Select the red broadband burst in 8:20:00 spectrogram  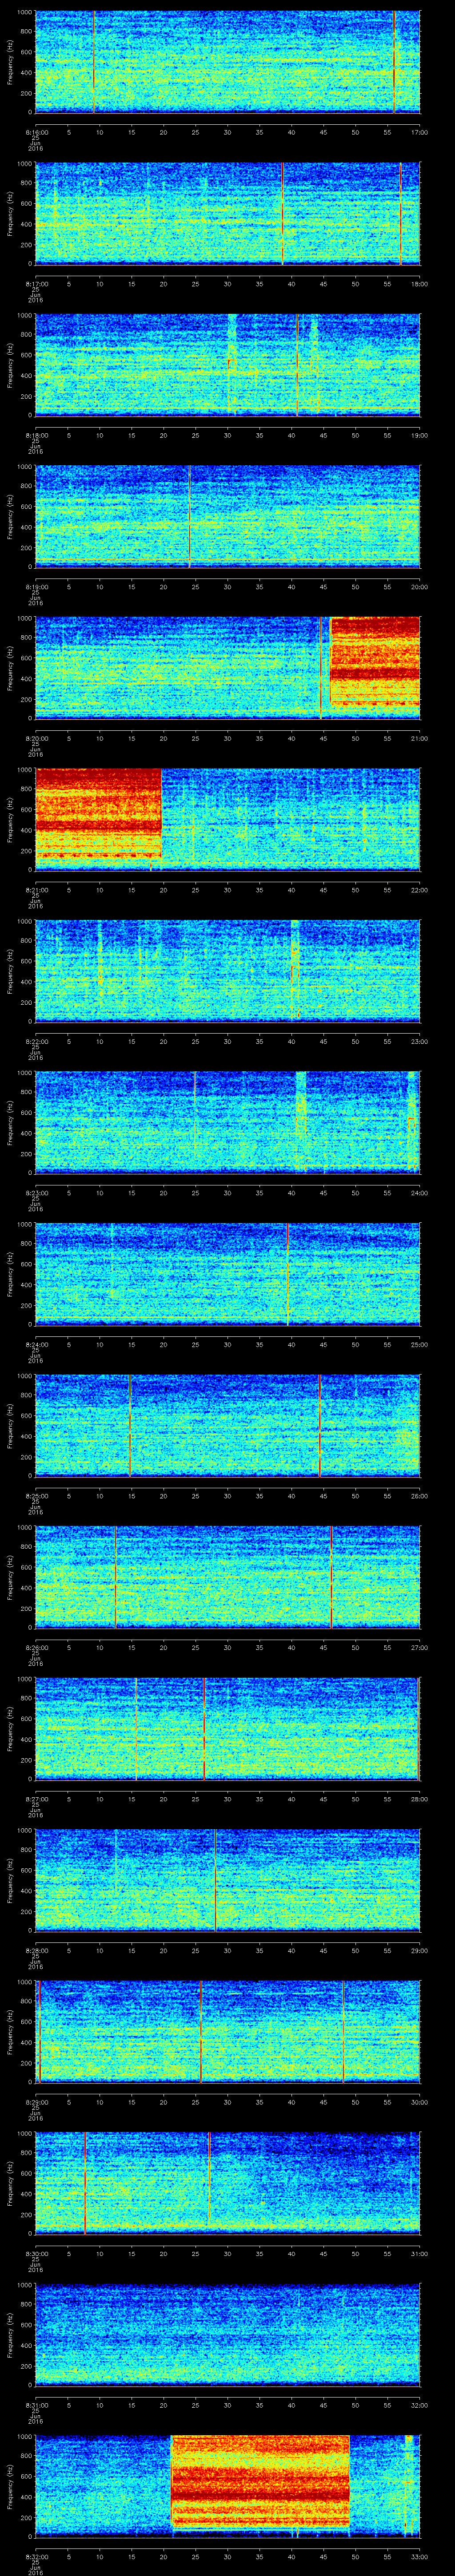coord(374,662)
